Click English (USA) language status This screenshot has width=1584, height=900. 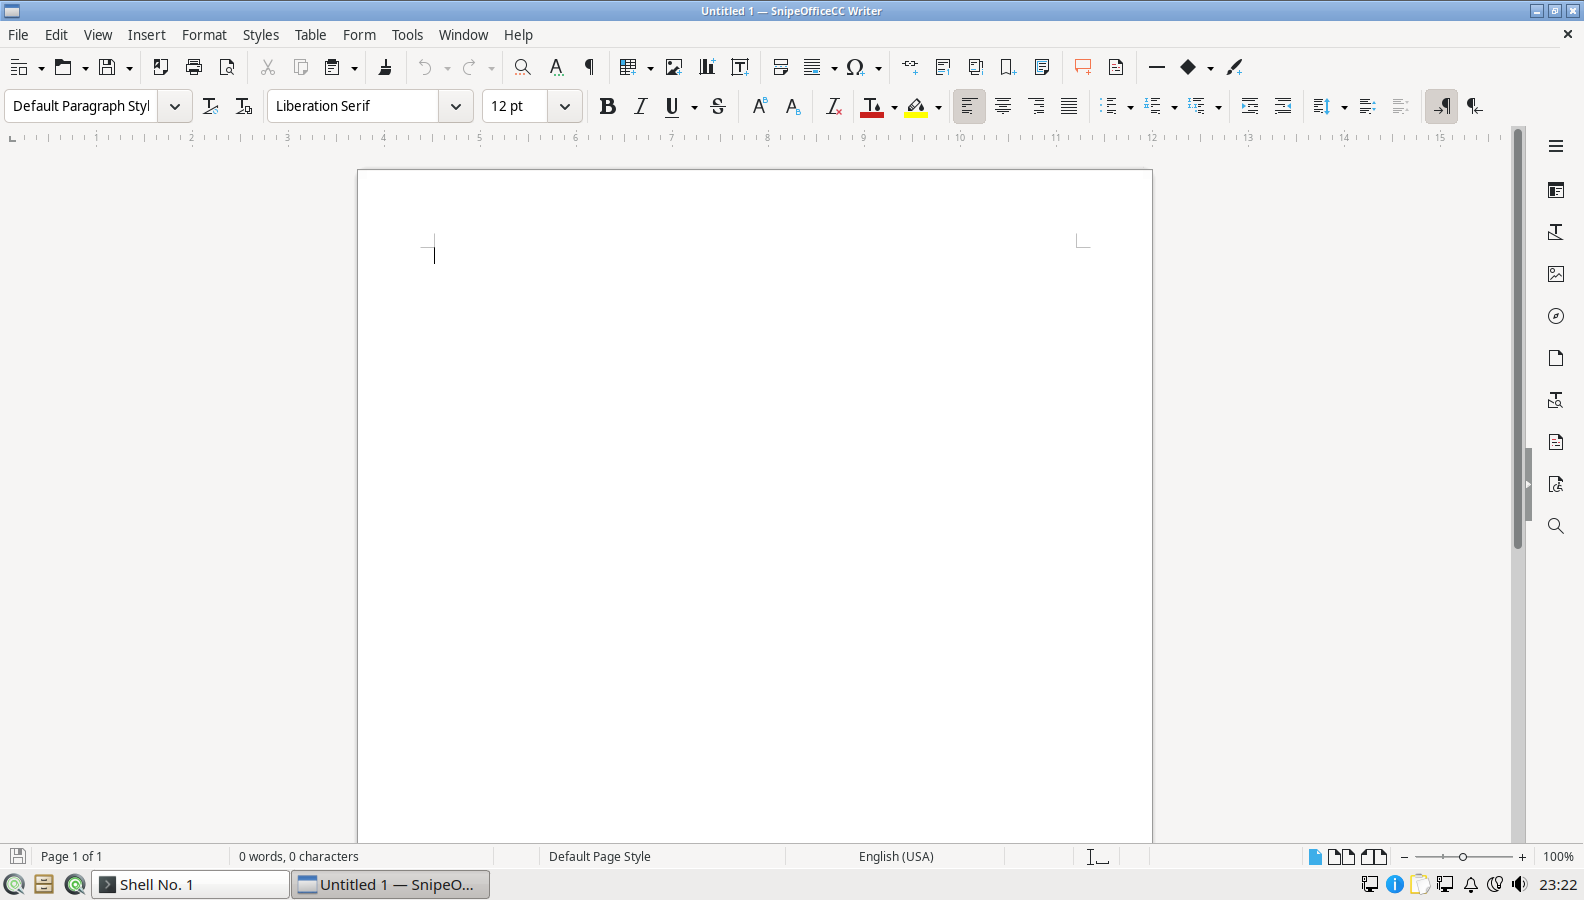tap(896, 856)
